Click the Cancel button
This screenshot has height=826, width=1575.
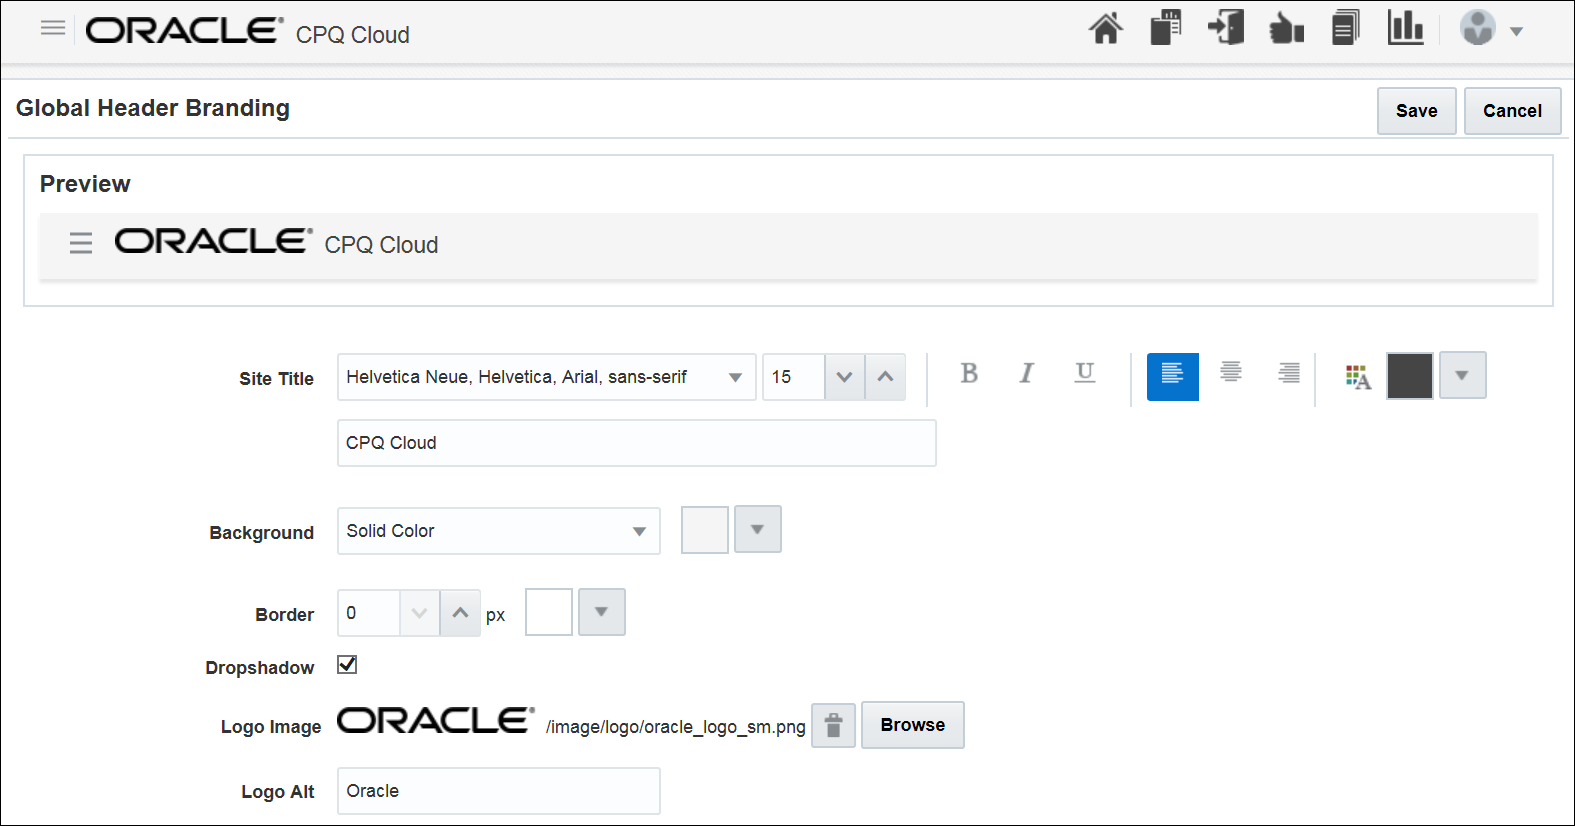[1512, 111]
